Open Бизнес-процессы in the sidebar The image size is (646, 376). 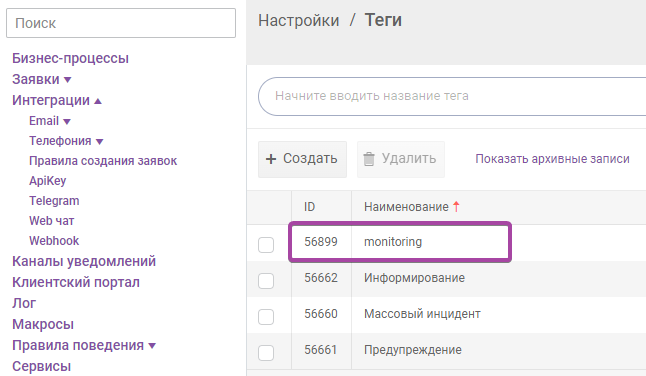pos(70,58)
